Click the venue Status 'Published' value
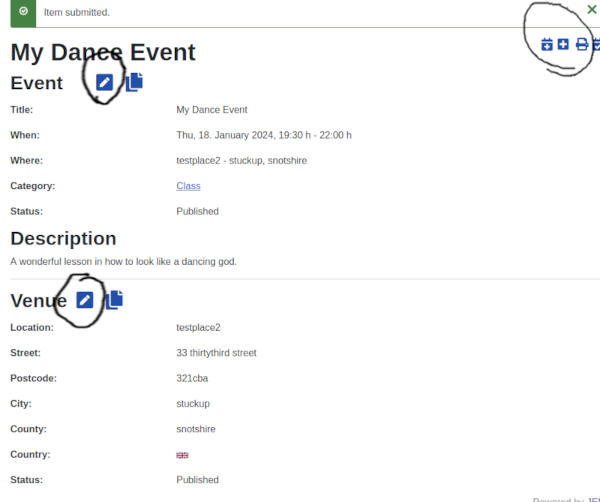Screen dimensions: 600x502 (x=197, y=480)
